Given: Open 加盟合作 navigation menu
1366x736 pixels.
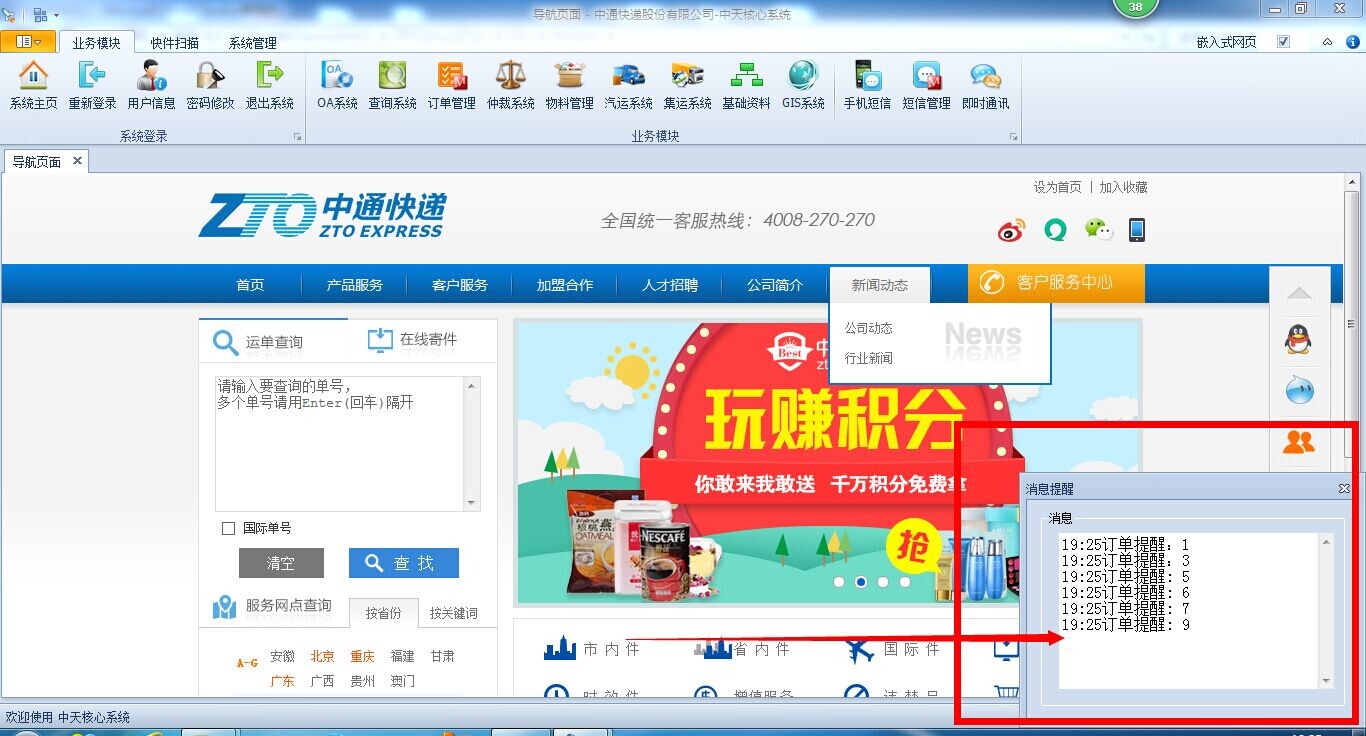Looking at the screenshot, I should pos(564,285).
